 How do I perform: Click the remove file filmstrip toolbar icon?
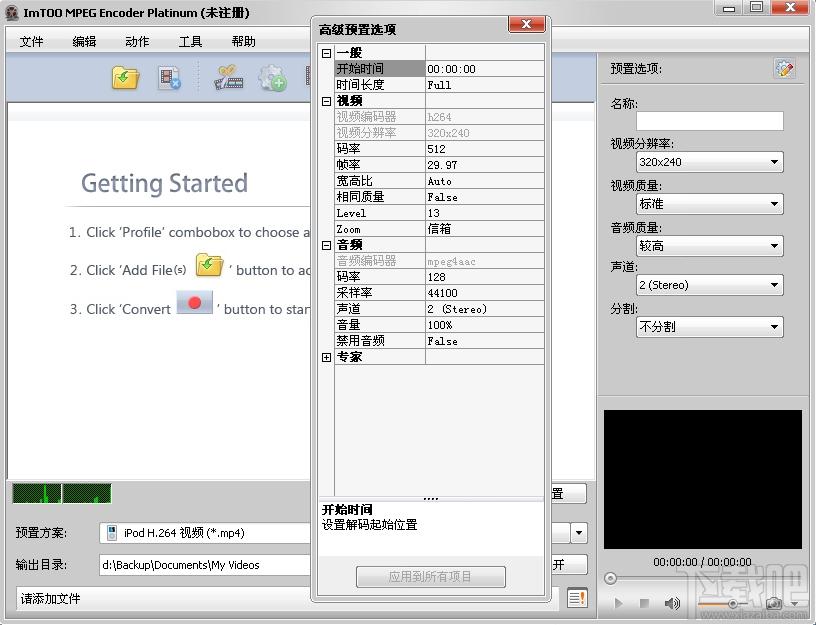(170, 79)
